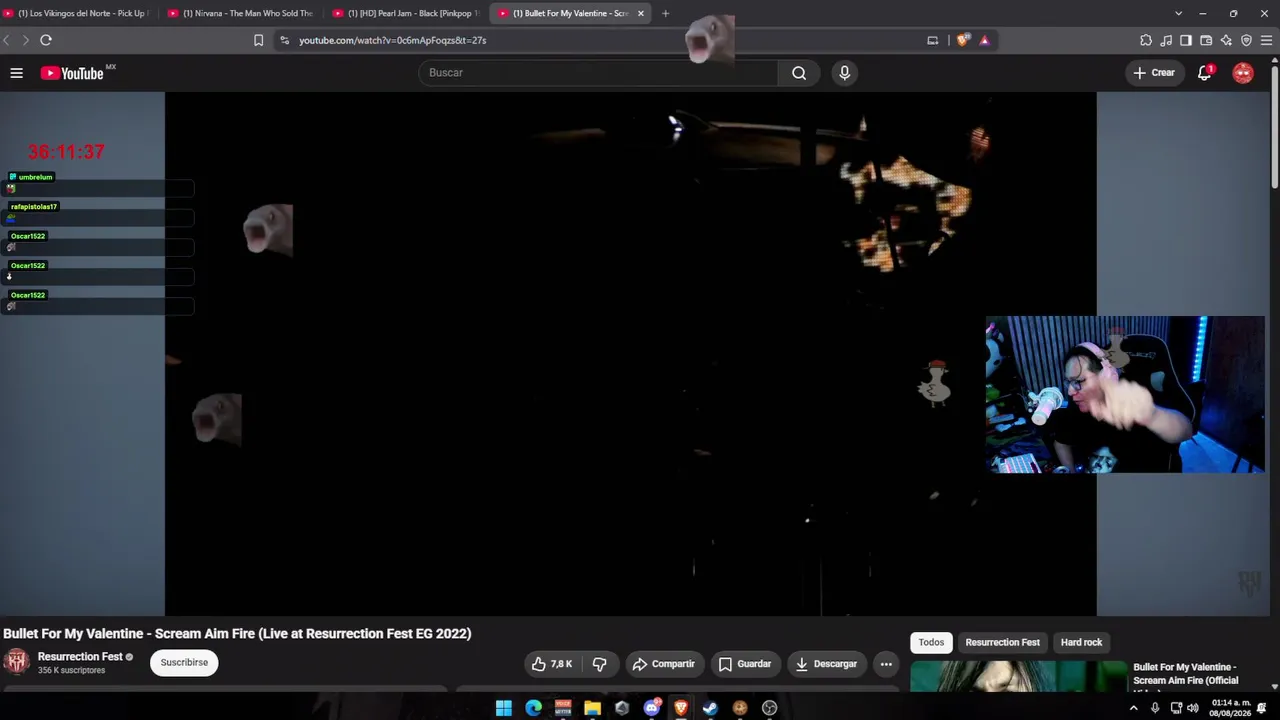Open Brave Leo AI sparkle icon
Viewport: 1280px width, 720px height.
pos(1226,40)
